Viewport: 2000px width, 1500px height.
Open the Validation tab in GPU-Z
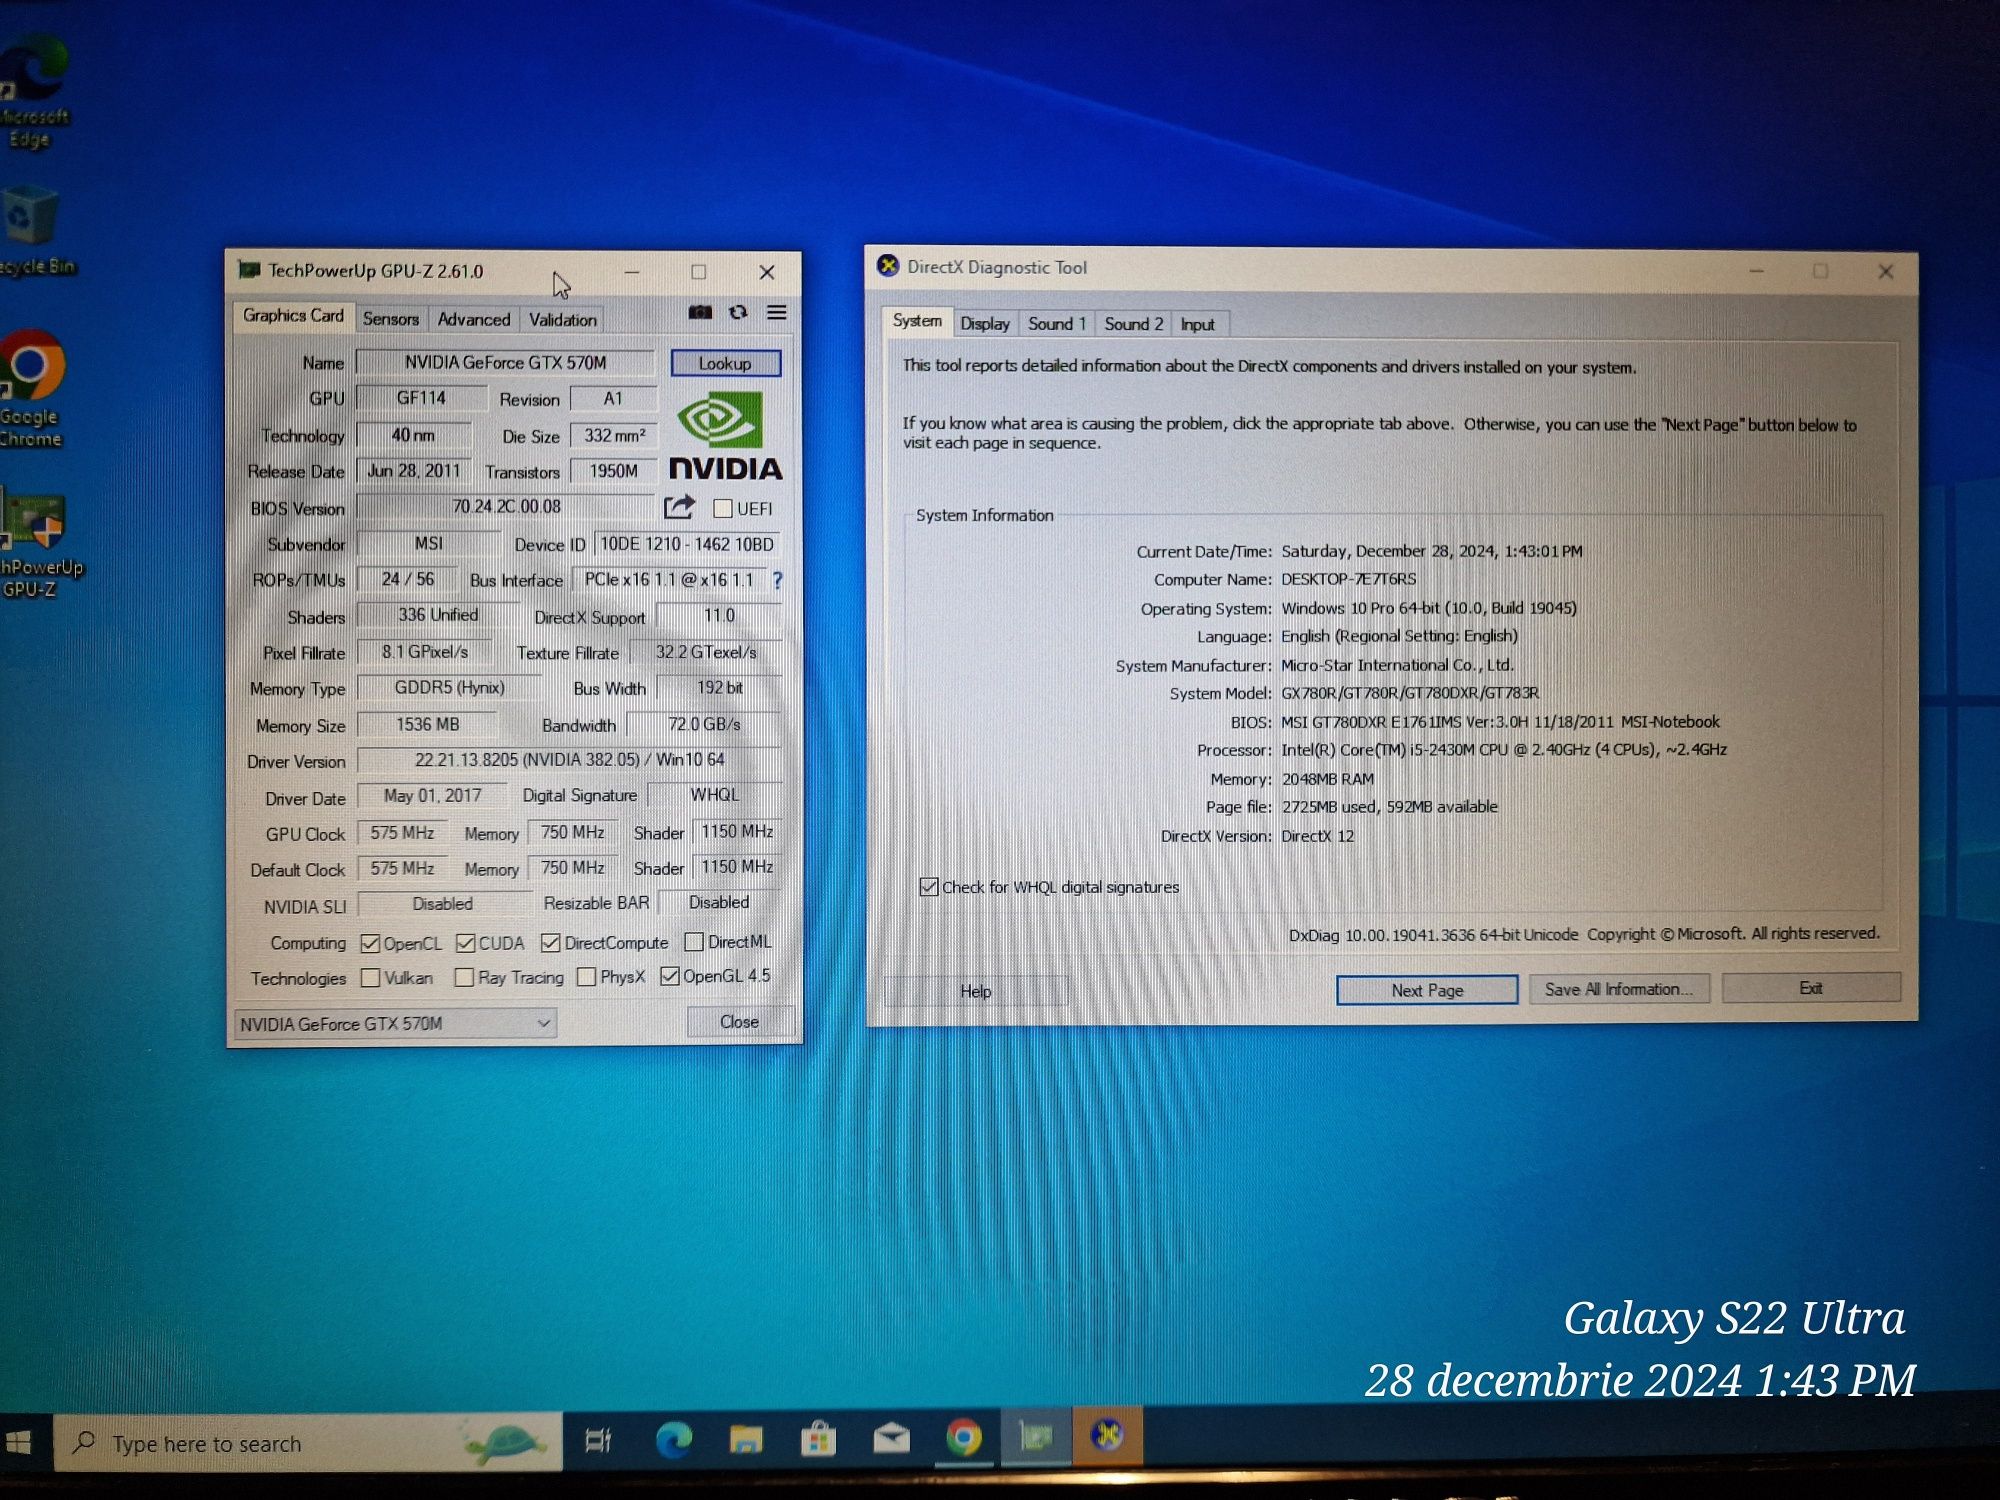(563, 320)
